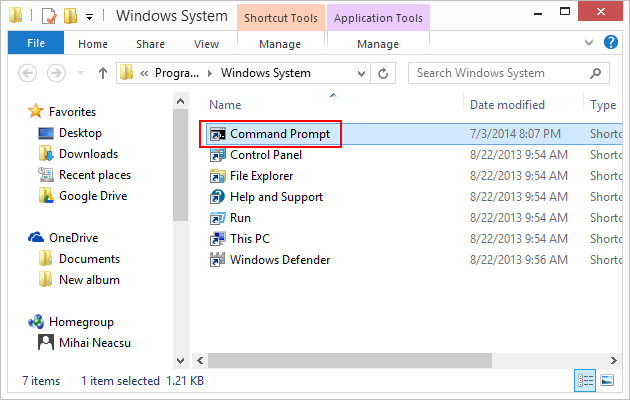Switch to Details view in status bar
Image resolution: width=630 pixels, height=400 pixels.
pos(586,381)
